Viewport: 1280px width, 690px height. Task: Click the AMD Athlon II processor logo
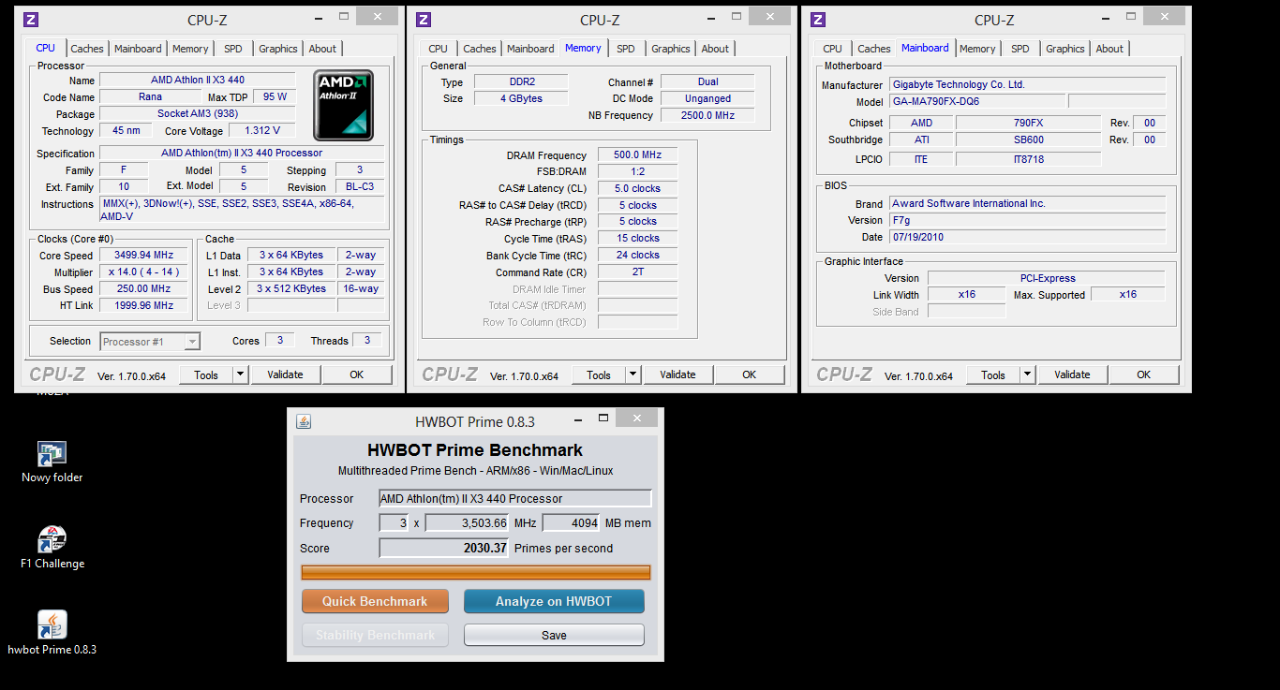tap(343, 105)
